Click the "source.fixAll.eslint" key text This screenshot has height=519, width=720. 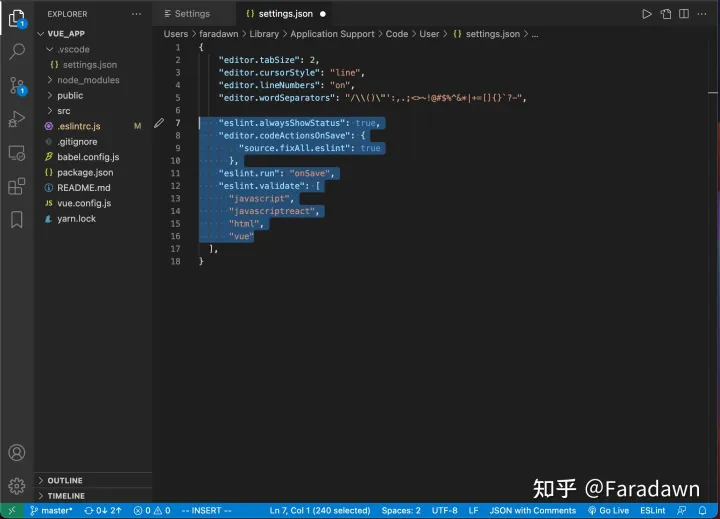294,148
